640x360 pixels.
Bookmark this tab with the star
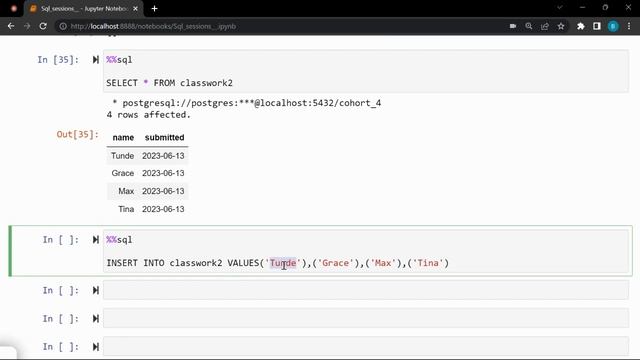pyautogui.click(x=561, y=26)
